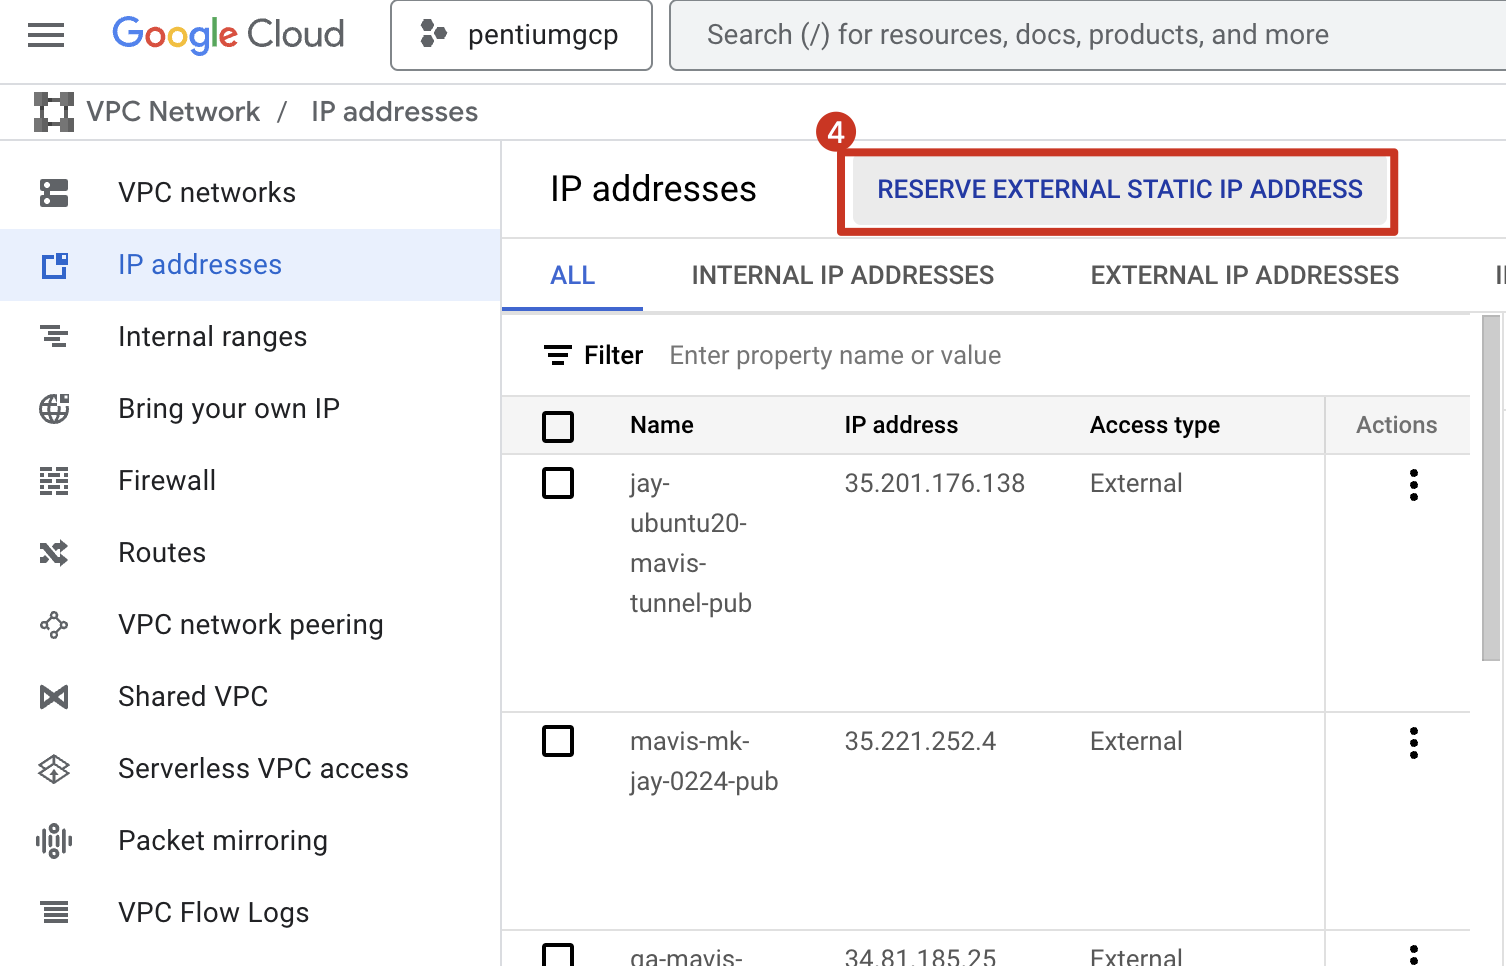Click Reserve External Static IP Address button
Viewport: 1506px width, 966px height.
[x=1119, y=190]
